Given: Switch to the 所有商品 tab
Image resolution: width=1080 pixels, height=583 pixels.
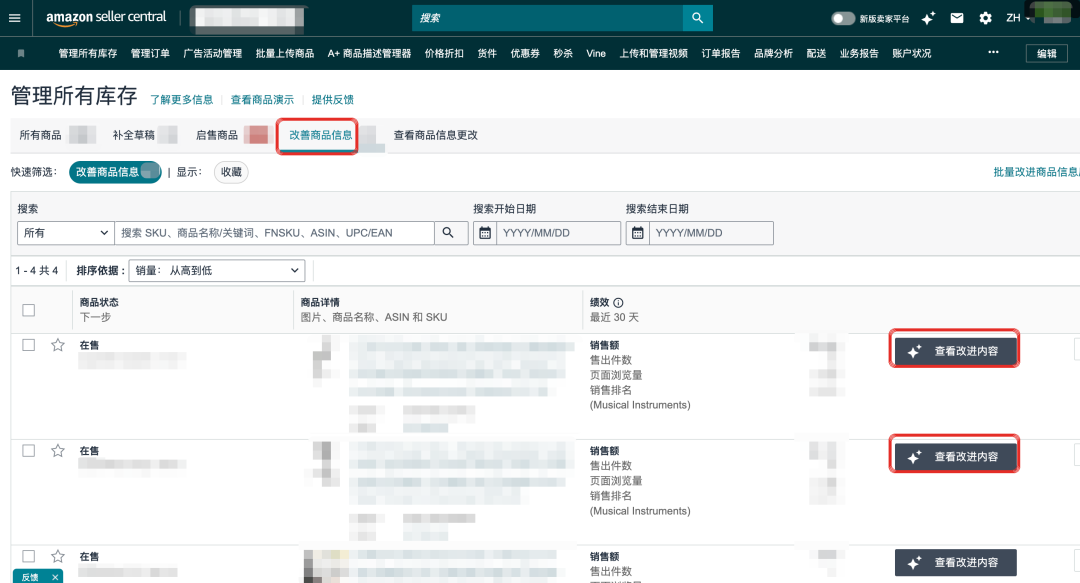Looking at the screenshot, I should tap(41, 135).
